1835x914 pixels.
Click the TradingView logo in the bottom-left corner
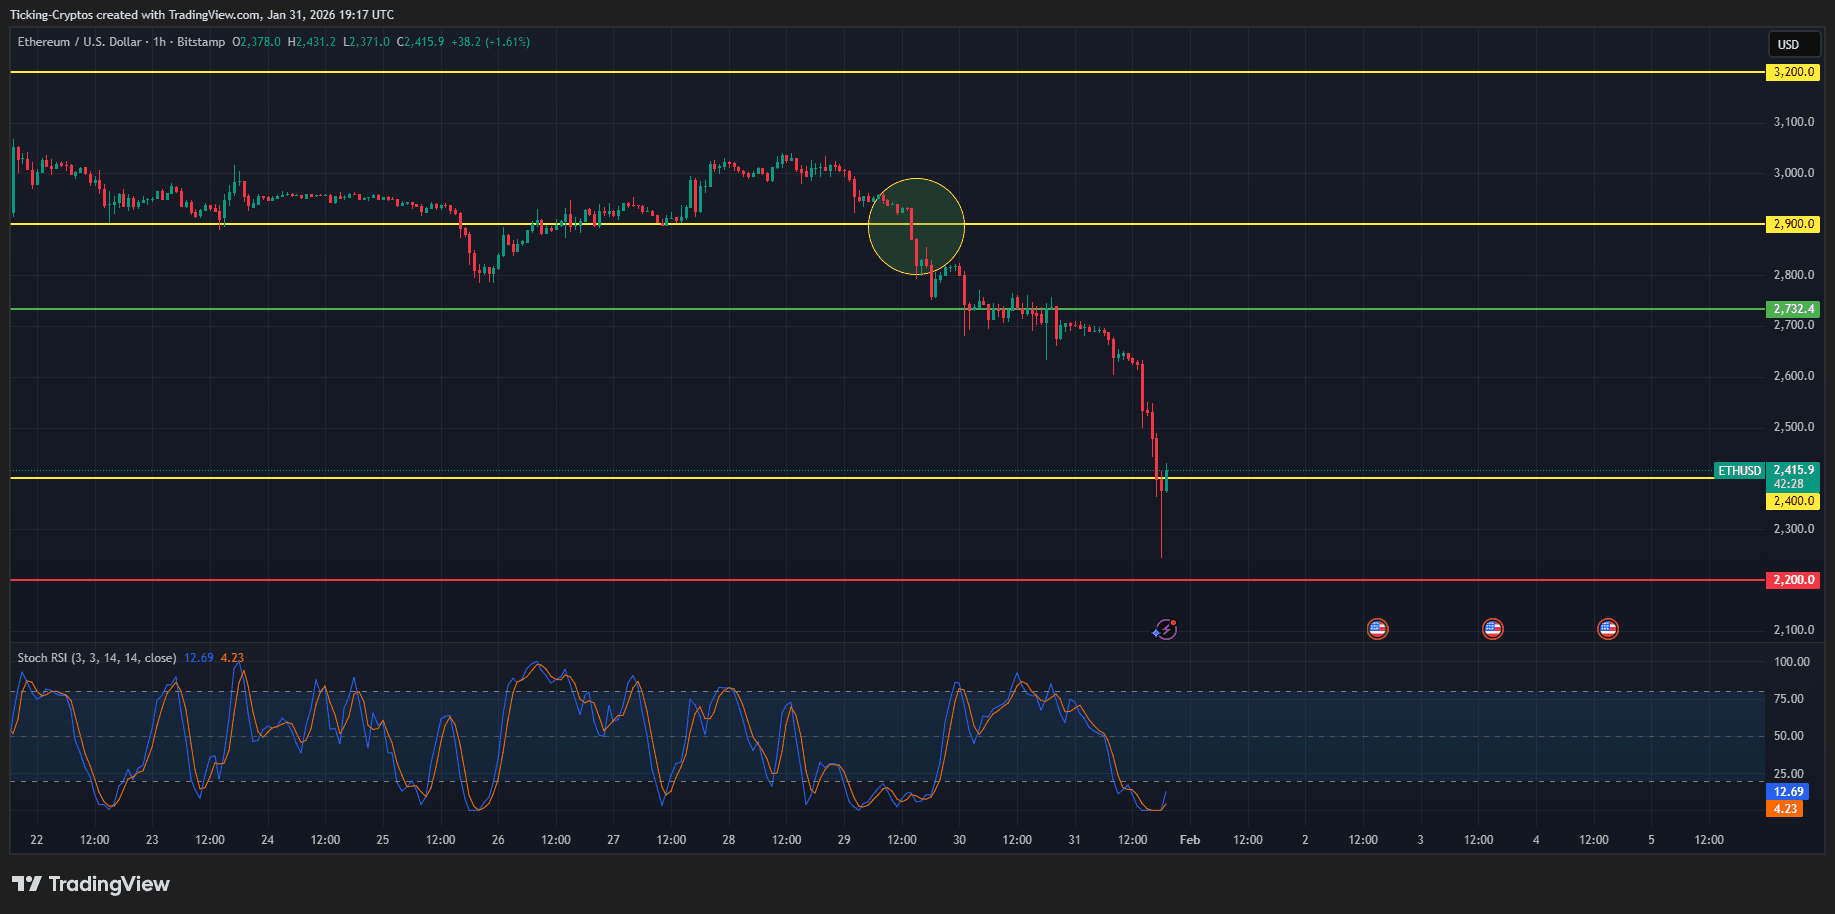(x=90, y=884)
